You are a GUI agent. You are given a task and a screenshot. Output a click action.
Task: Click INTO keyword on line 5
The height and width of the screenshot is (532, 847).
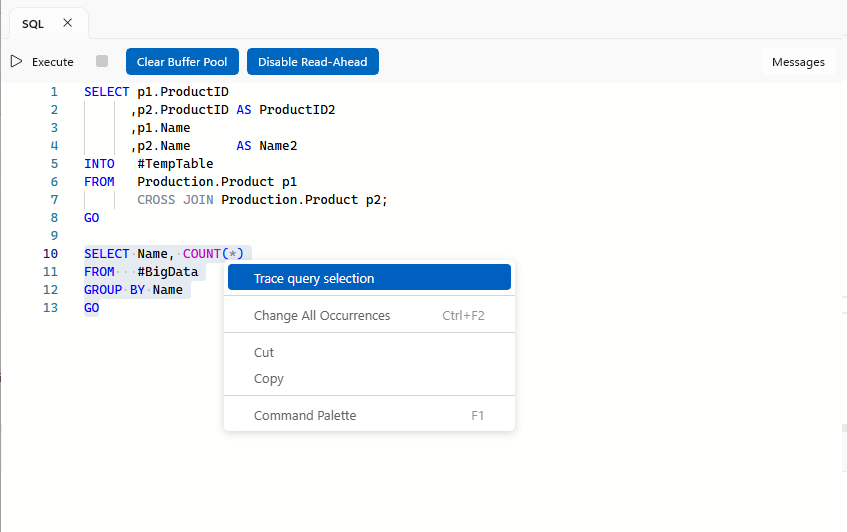pyautogui.click(x=99, y=164)
